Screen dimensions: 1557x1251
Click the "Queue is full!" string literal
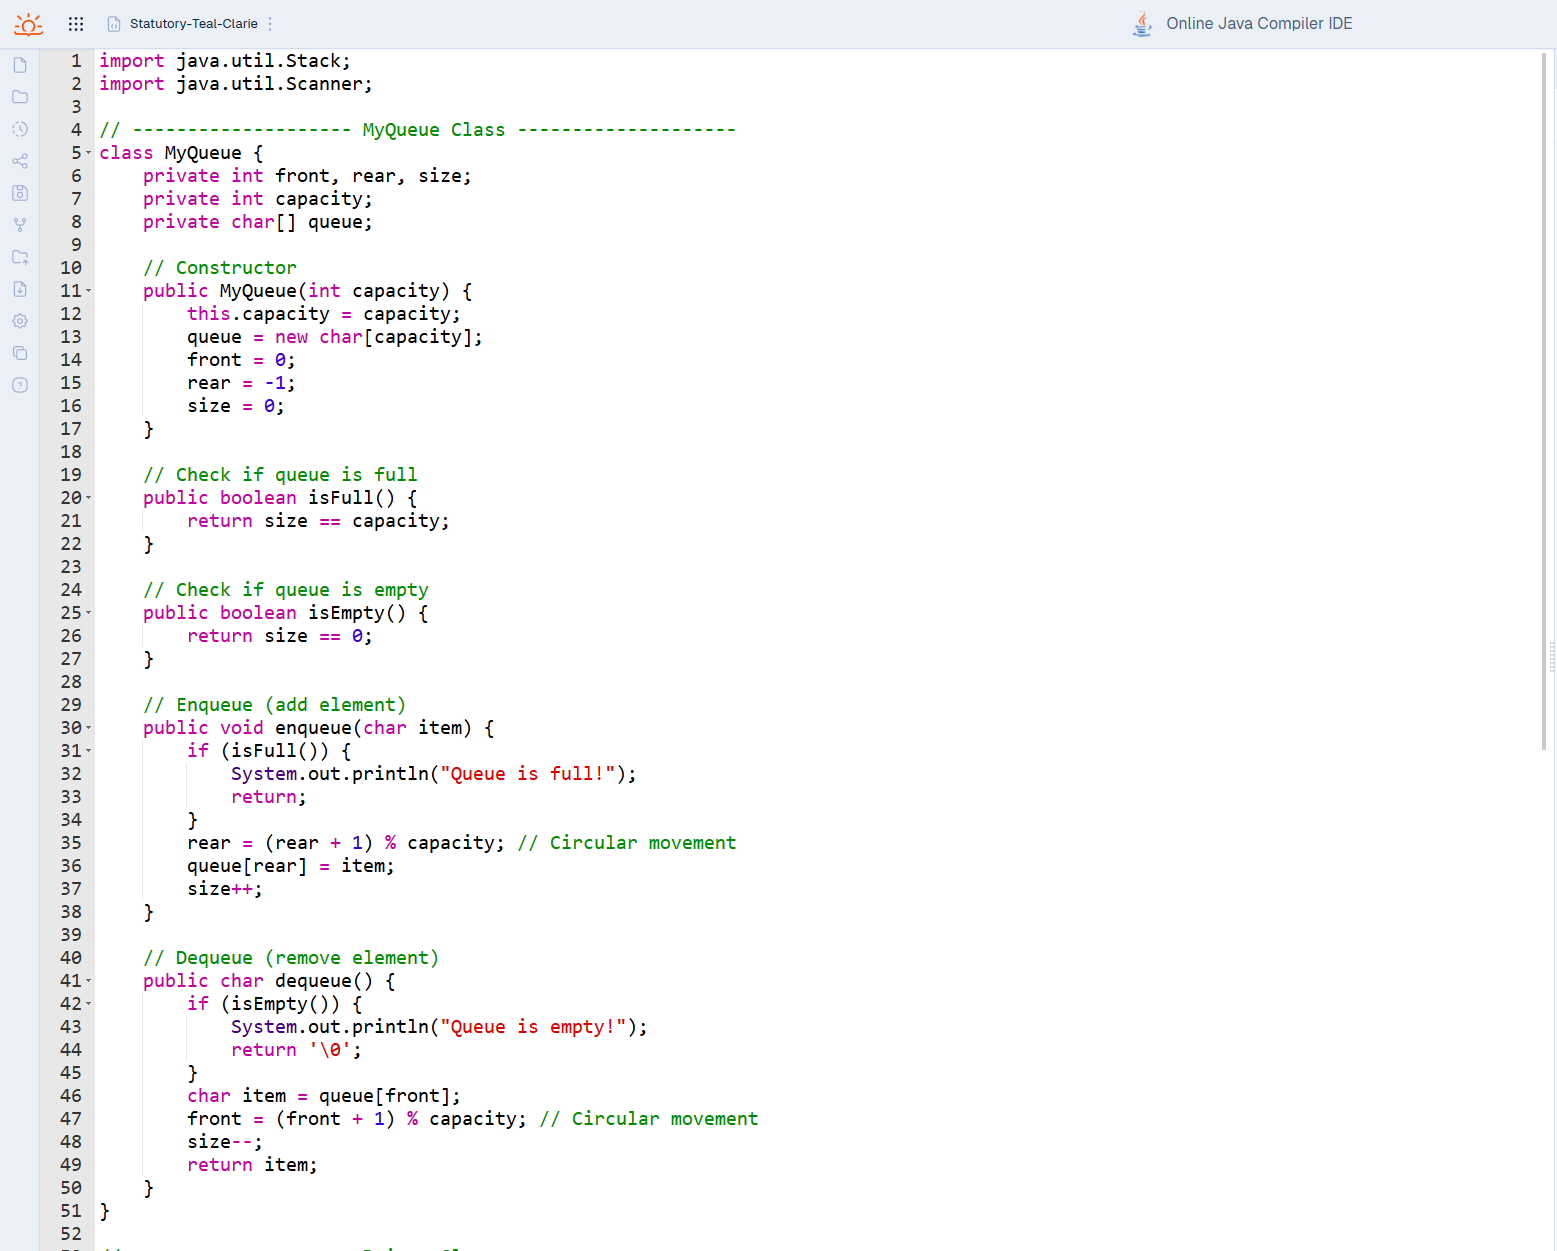click(x=528, y=774)
